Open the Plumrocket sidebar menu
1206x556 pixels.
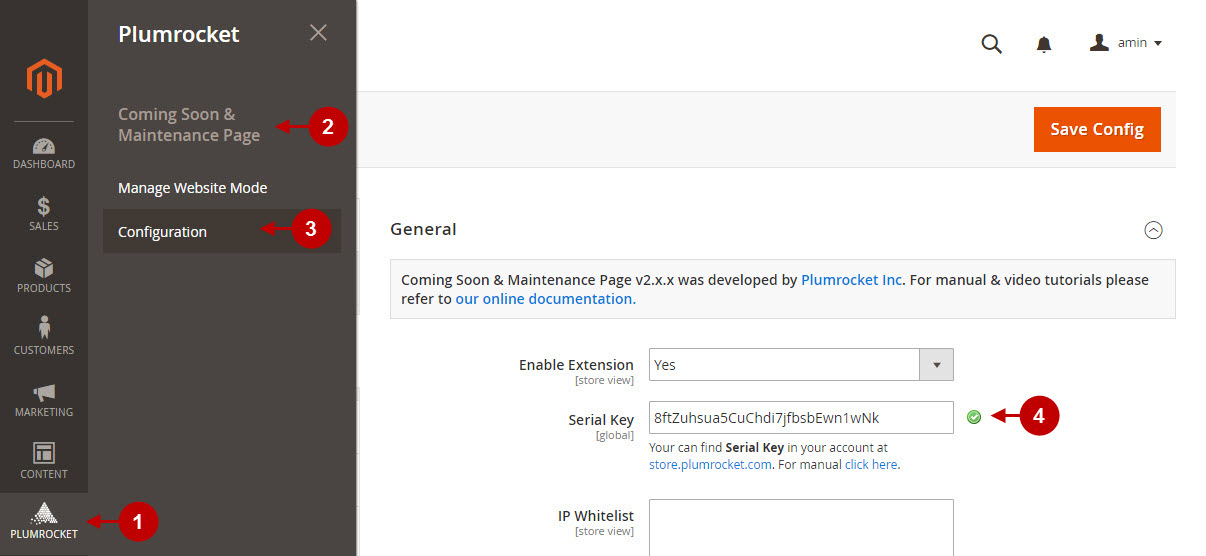(44, 520)
